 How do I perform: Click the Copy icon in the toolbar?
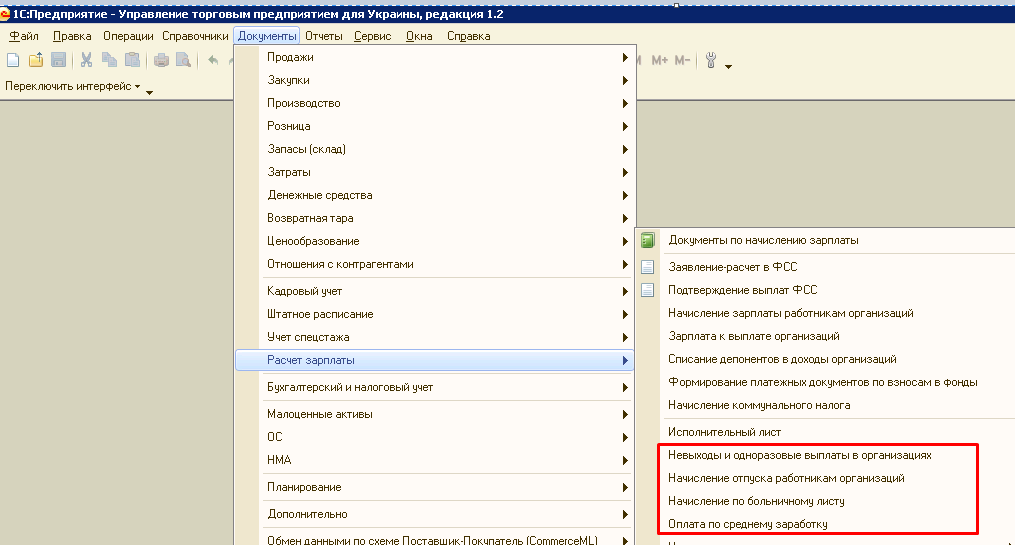pyautogui.click(x=109, y=60)
